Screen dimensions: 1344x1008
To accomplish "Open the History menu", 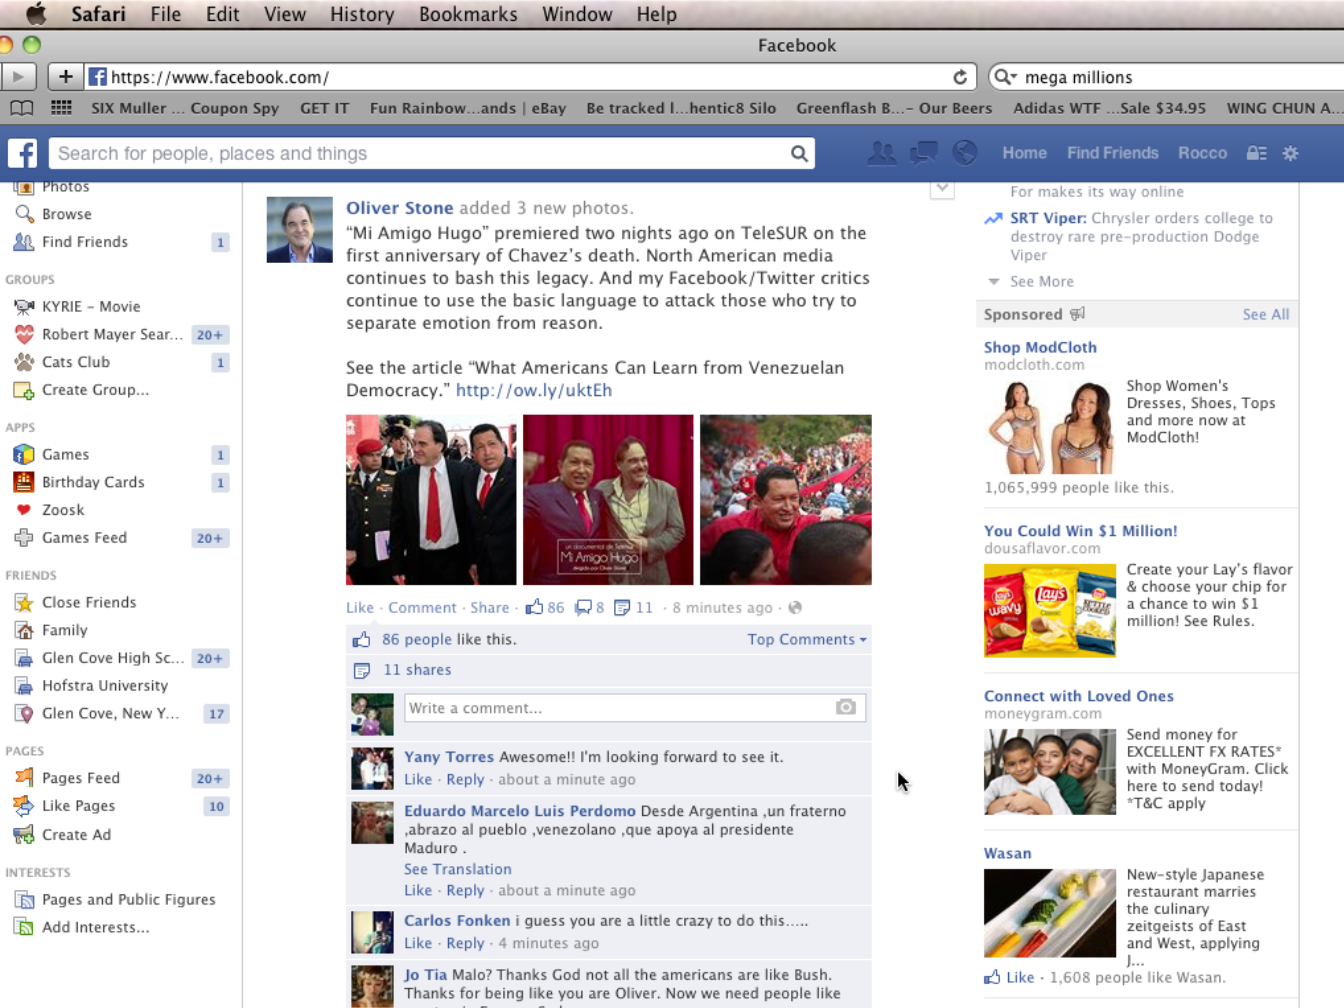I will [x=362, y=14].
